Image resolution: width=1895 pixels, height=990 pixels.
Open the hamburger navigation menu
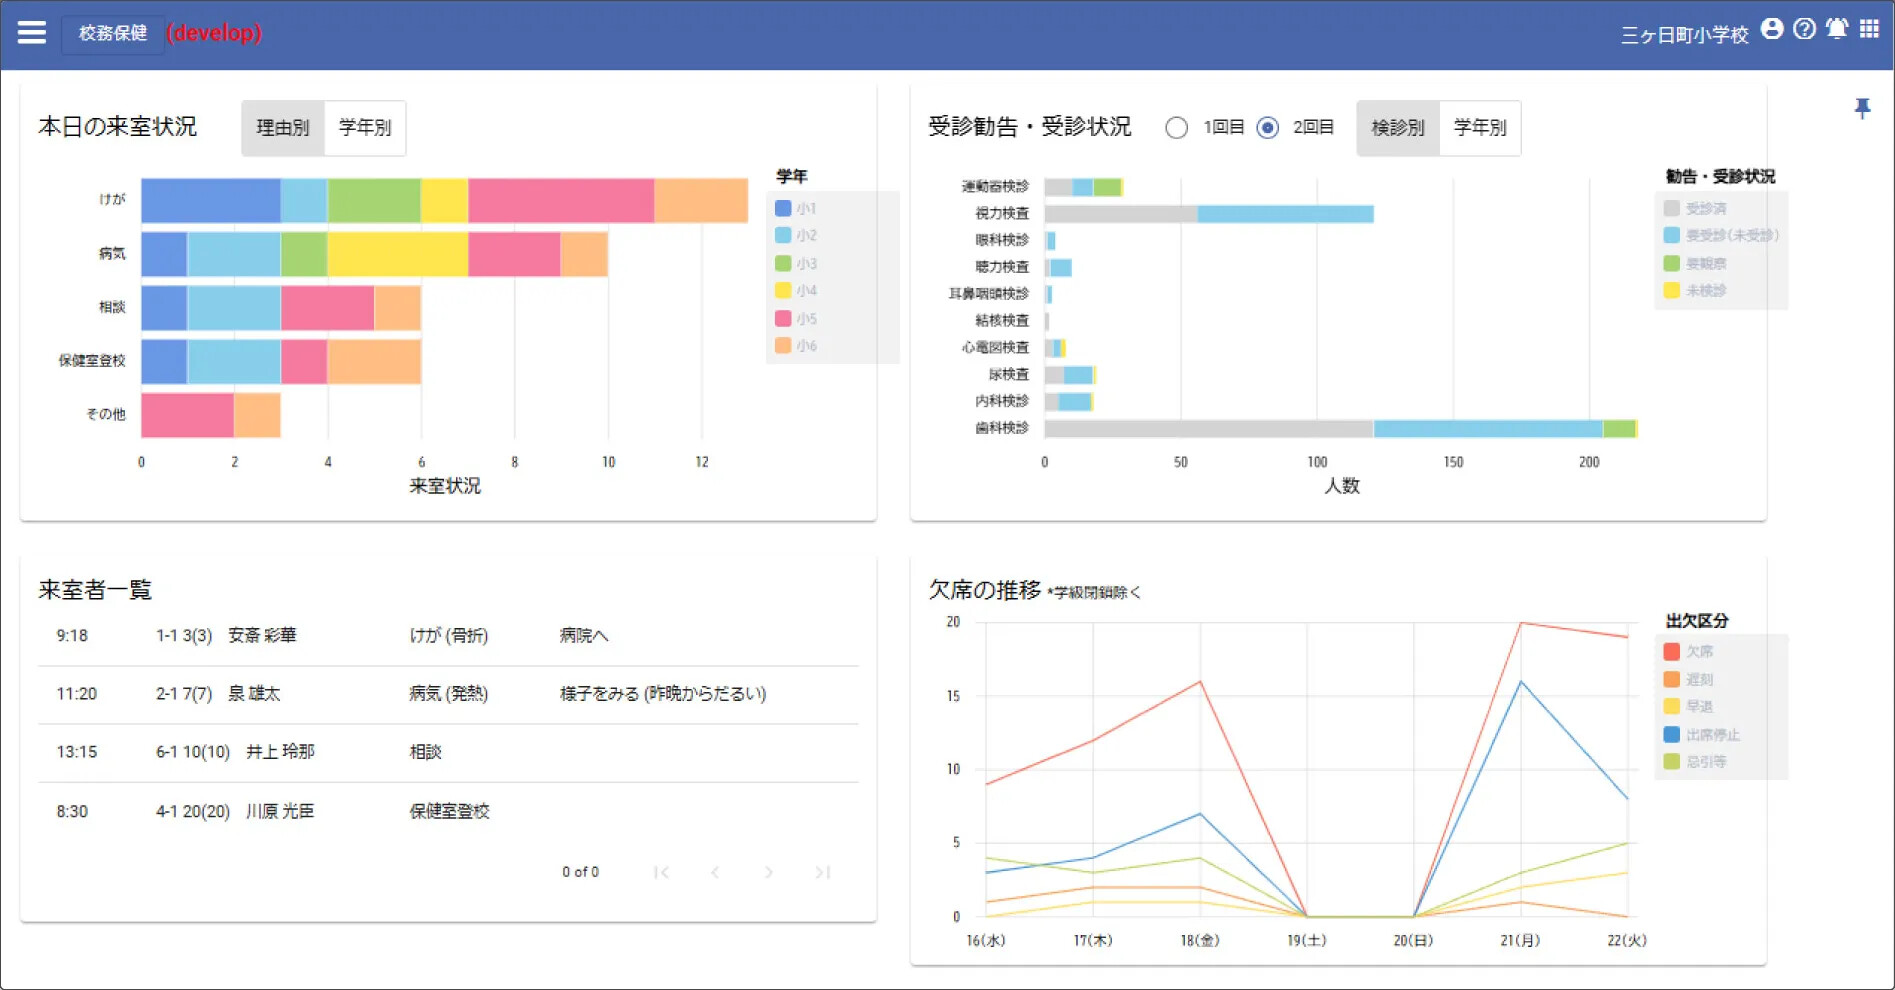[32, 33]
